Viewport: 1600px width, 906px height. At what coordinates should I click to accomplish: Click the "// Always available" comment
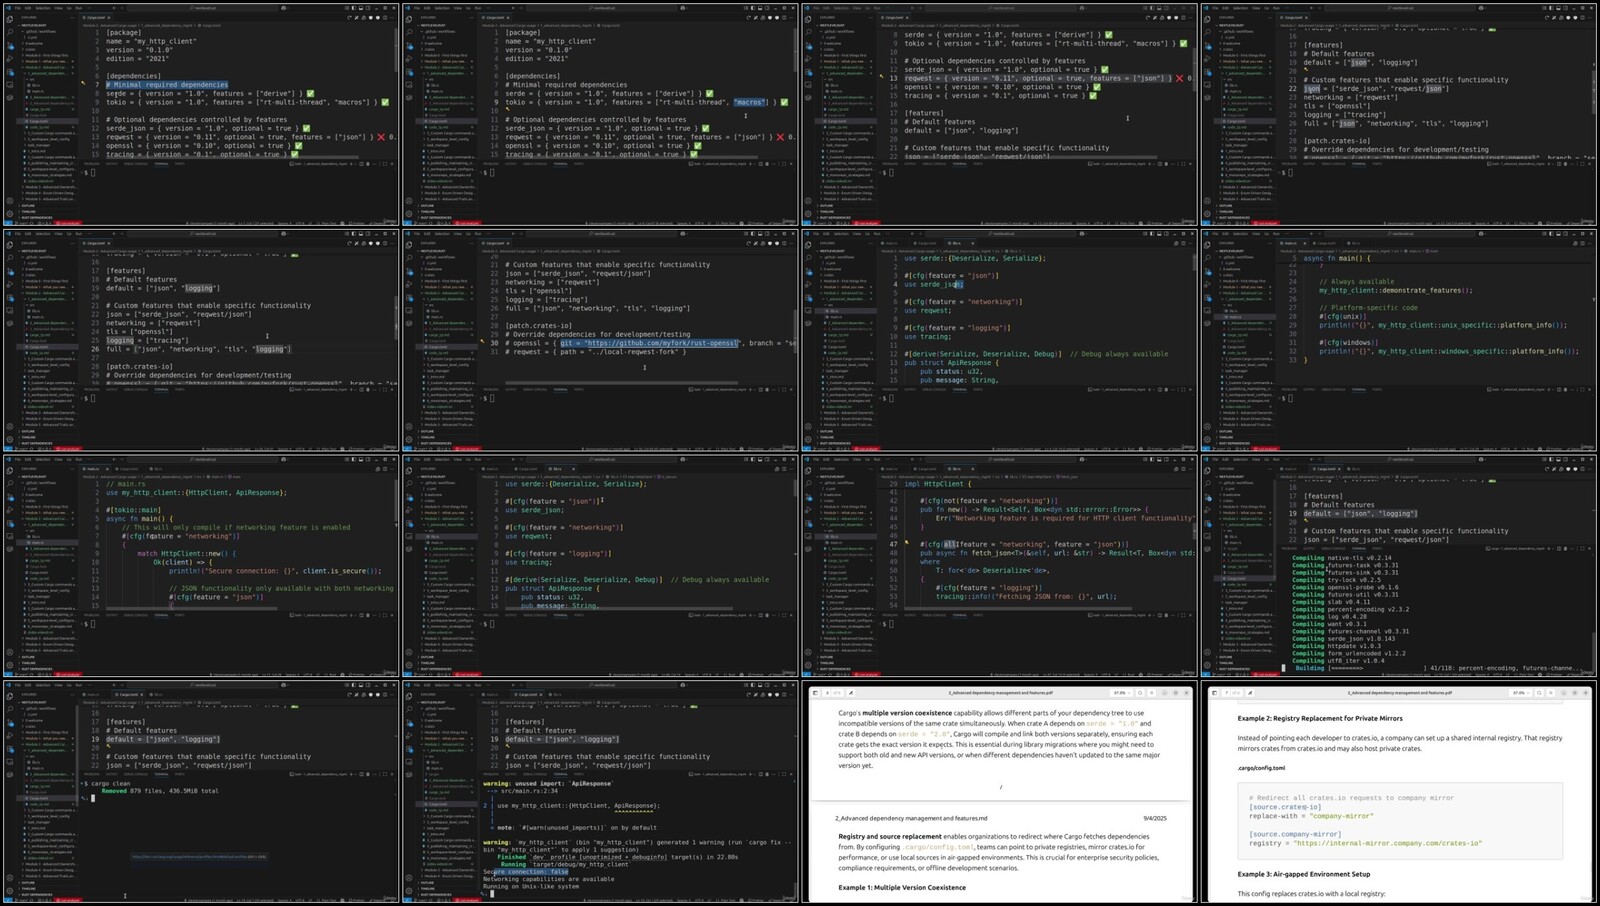point(1355,282)
